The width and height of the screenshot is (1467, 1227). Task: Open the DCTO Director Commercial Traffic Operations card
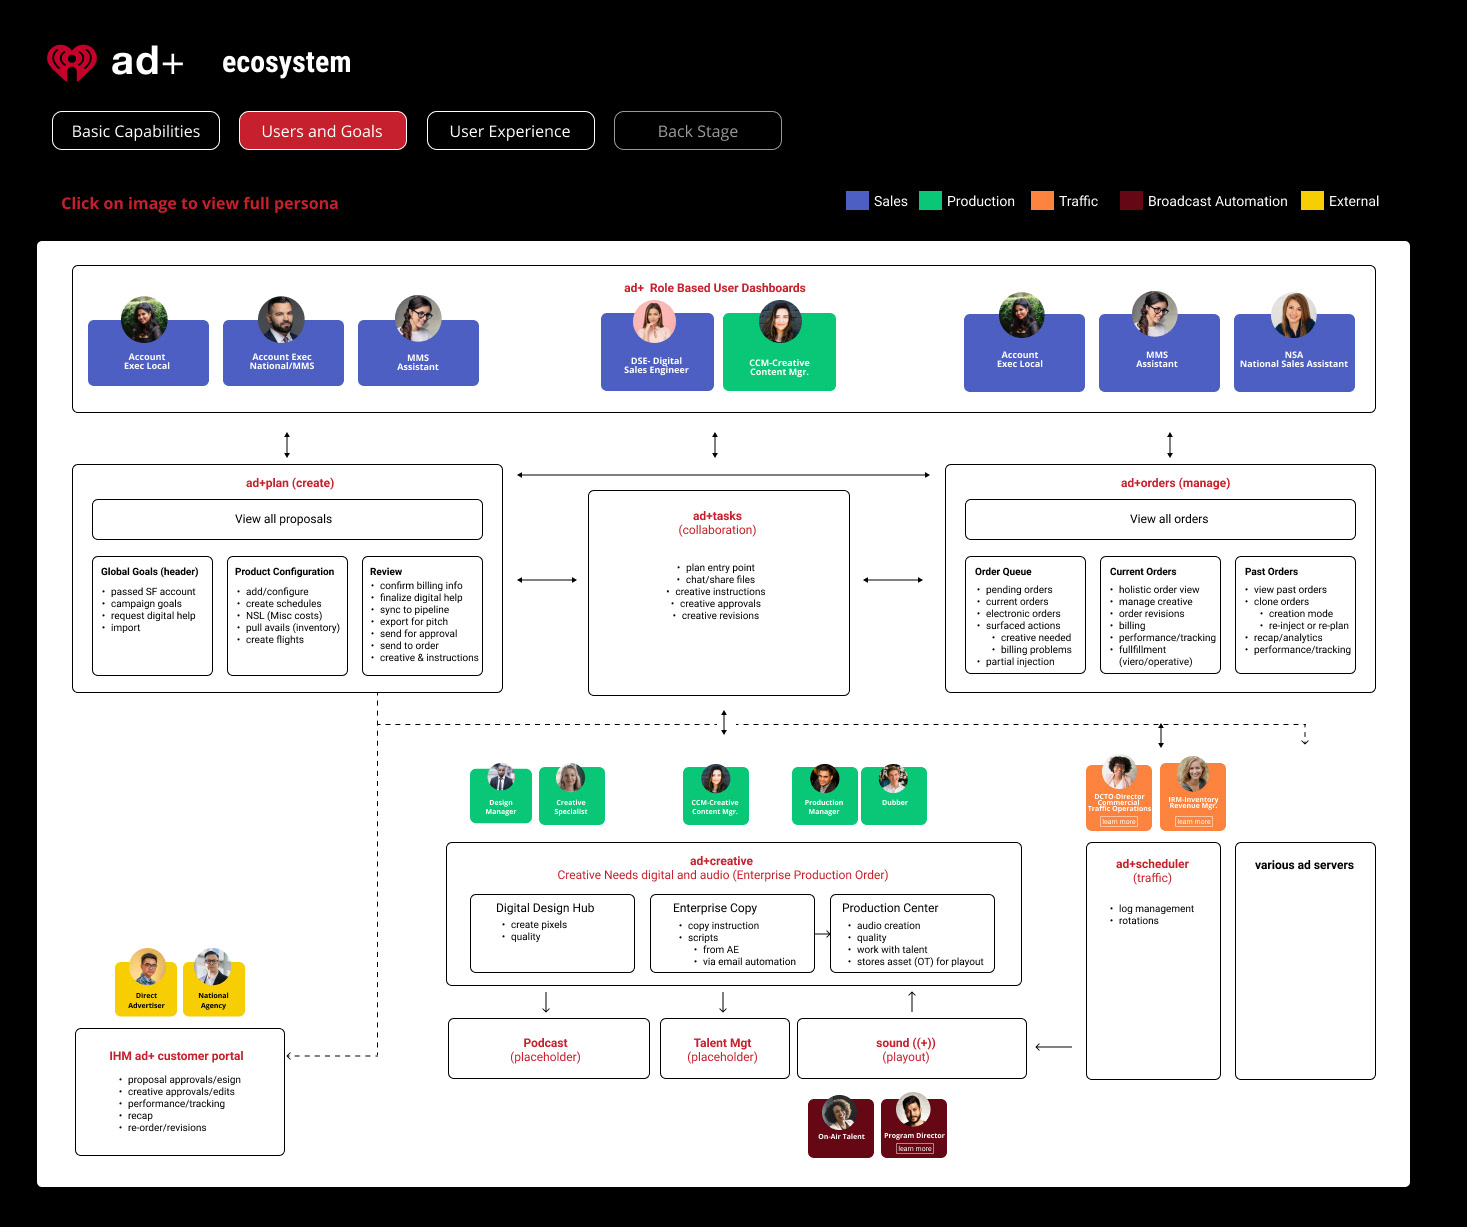coord(1119,792)
